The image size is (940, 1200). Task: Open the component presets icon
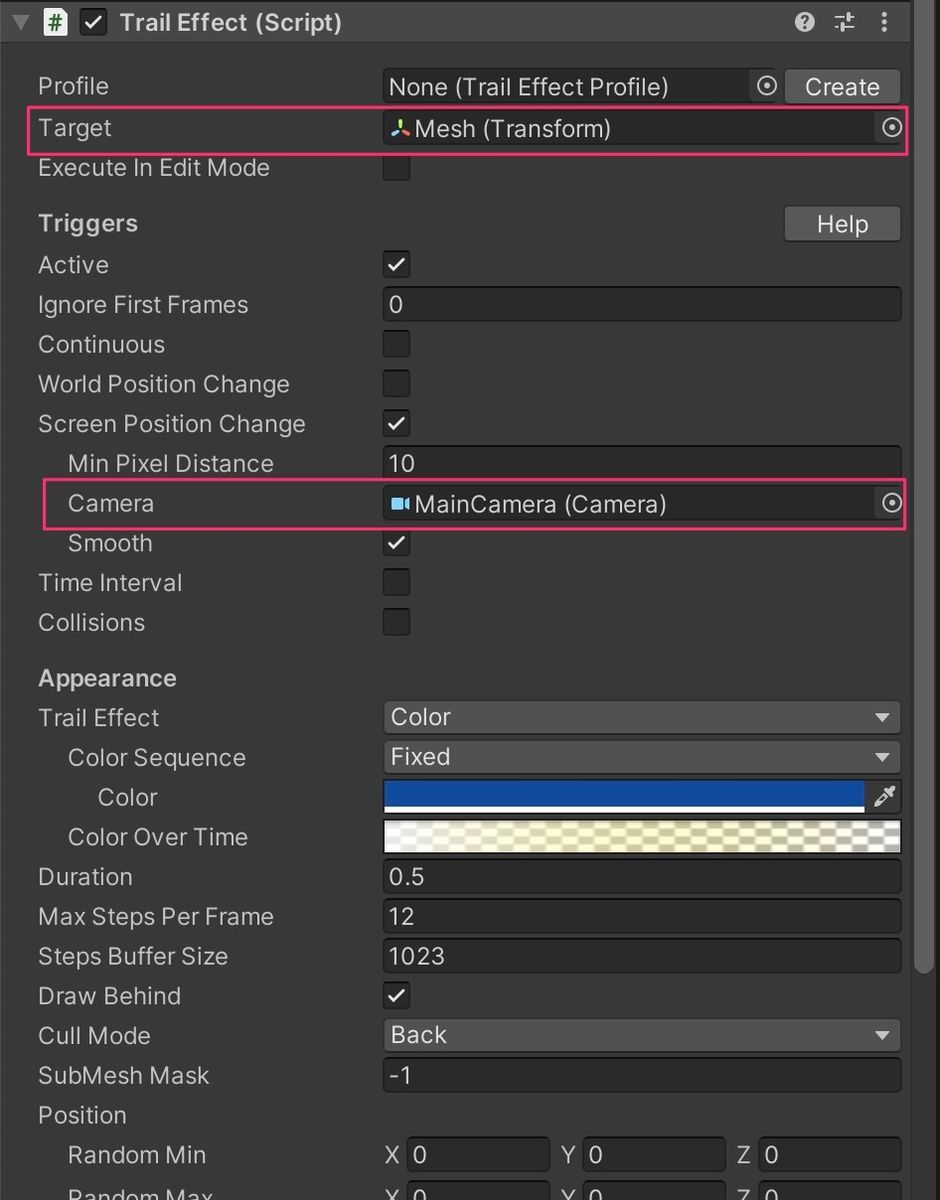[844, 22]
